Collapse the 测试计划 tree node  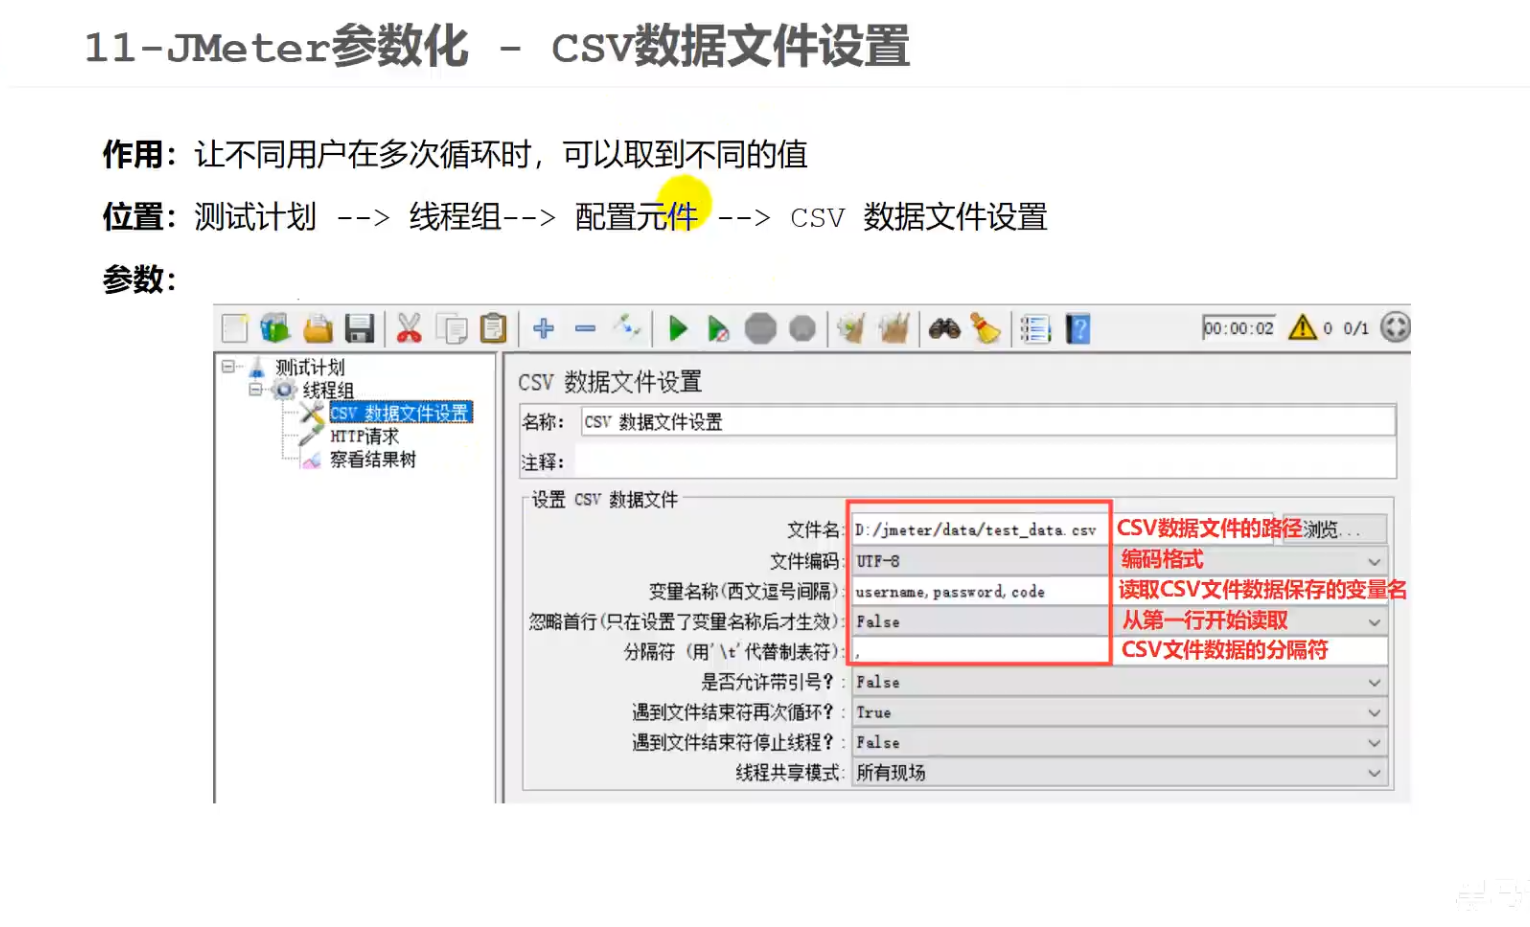pos(228,367)
